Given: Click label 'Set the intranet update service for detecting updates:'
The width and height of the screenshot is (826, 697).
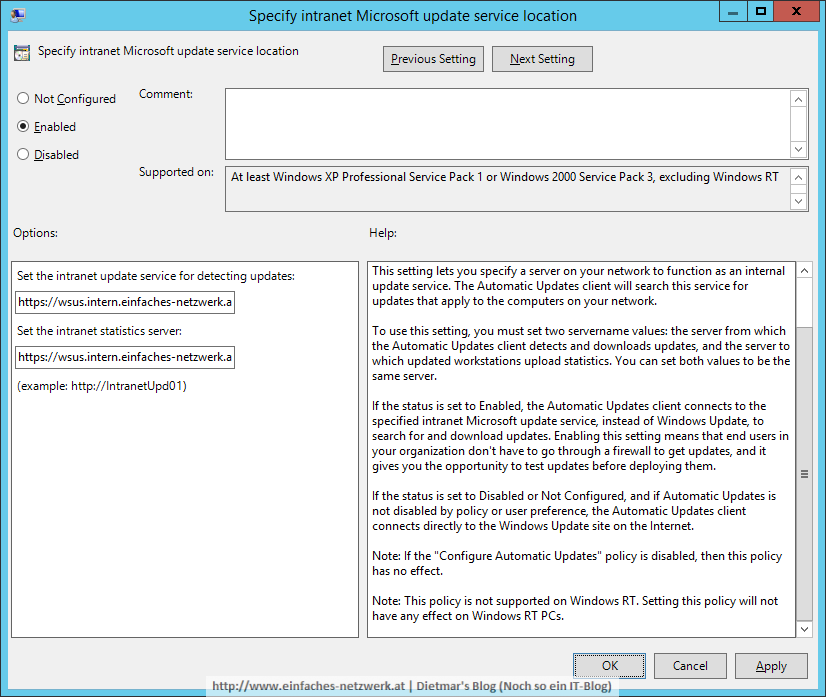Looking at the screenshot, I should tap(156, 276).
